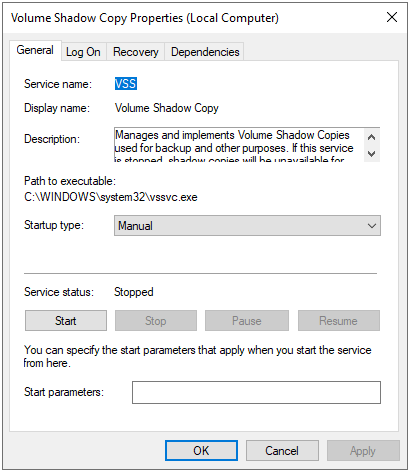Switch to the Log On tab

point(83,52)
